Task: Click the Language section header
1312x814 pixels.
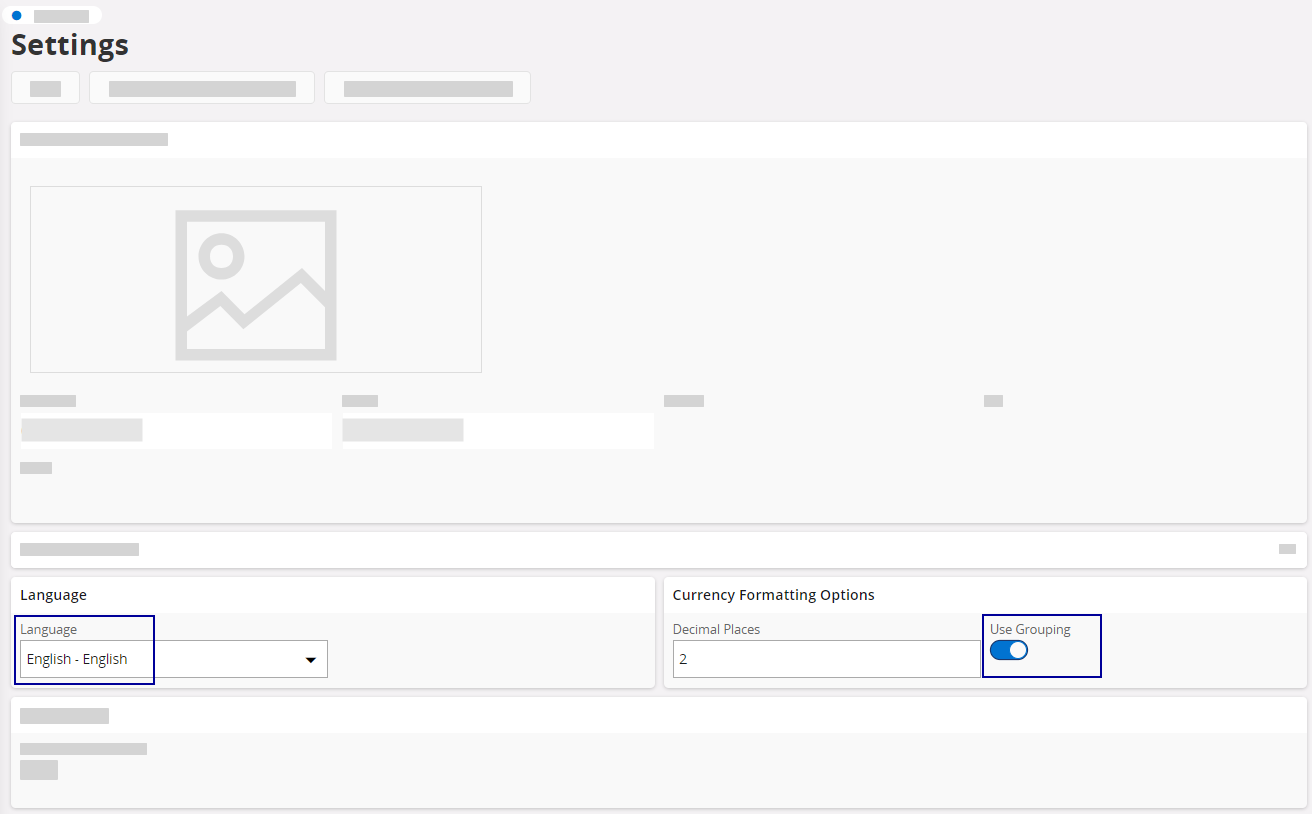Action: [x=54, y=595]
